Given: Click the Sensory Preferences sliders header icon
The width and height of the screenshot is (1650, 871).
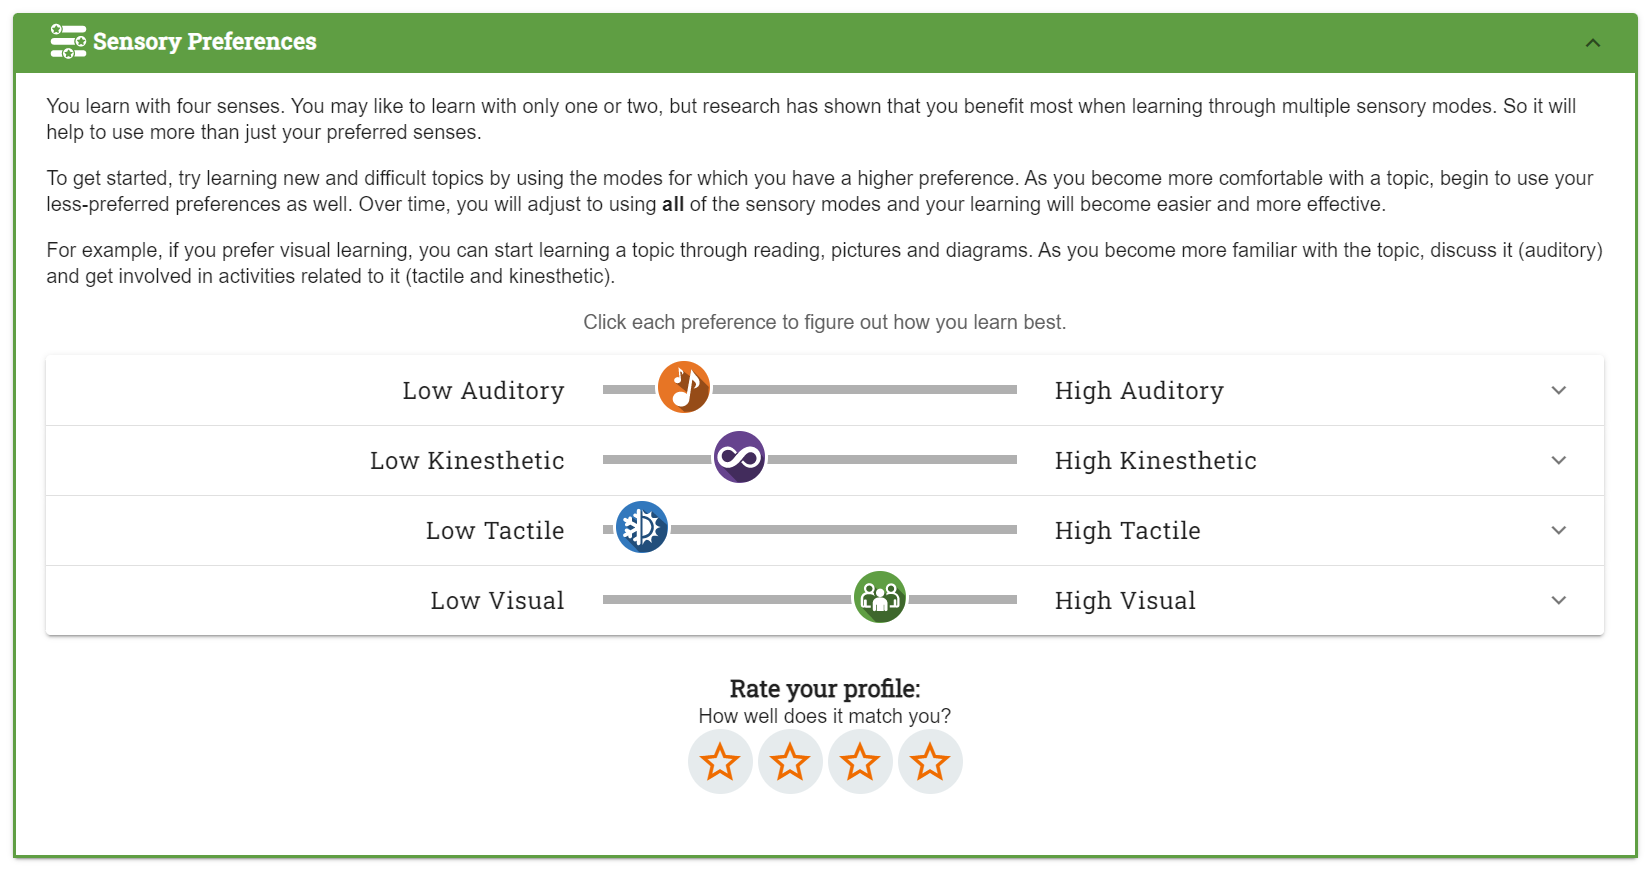Looking at the screenshot, I should pos(68,41).
